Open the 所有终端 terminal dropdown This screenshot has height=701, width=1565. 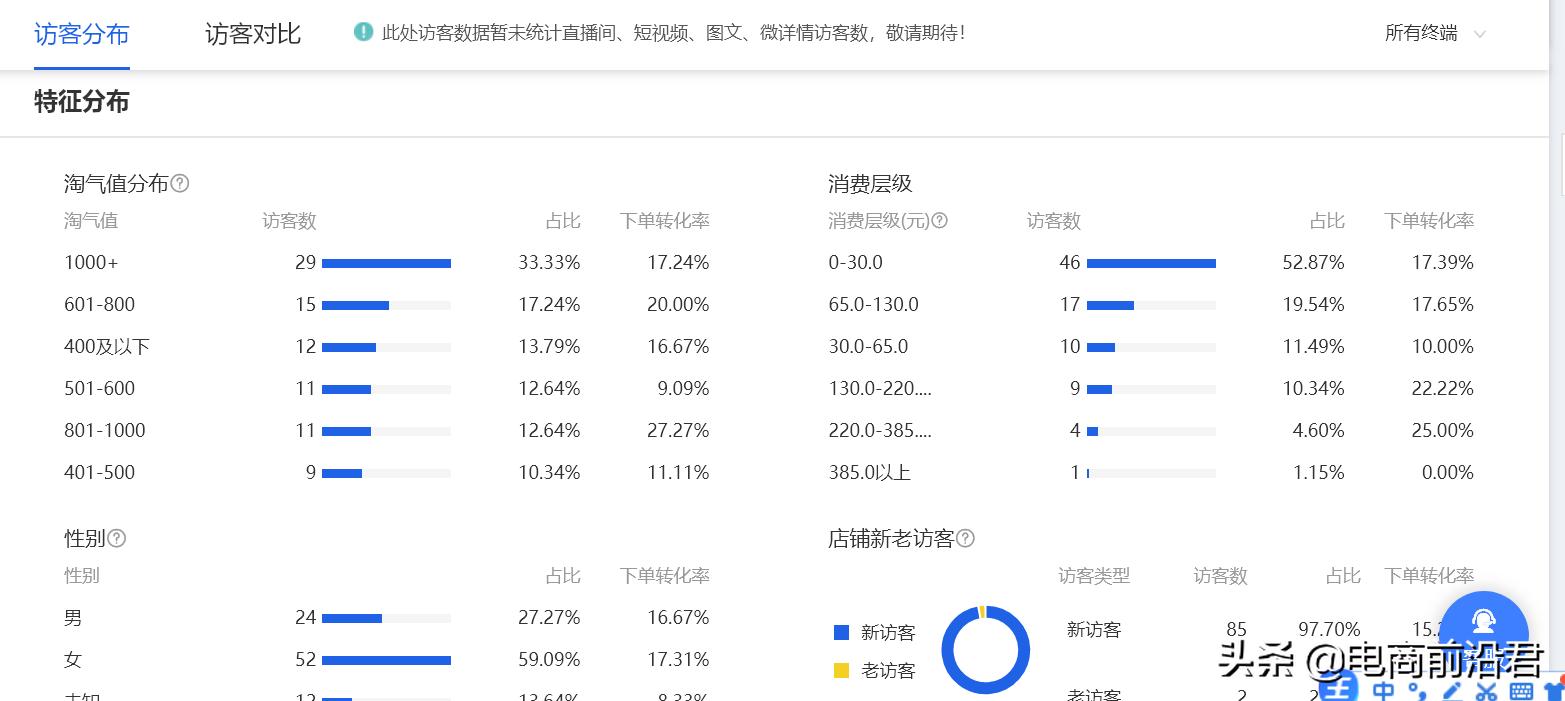click(x=1428, y=31)
